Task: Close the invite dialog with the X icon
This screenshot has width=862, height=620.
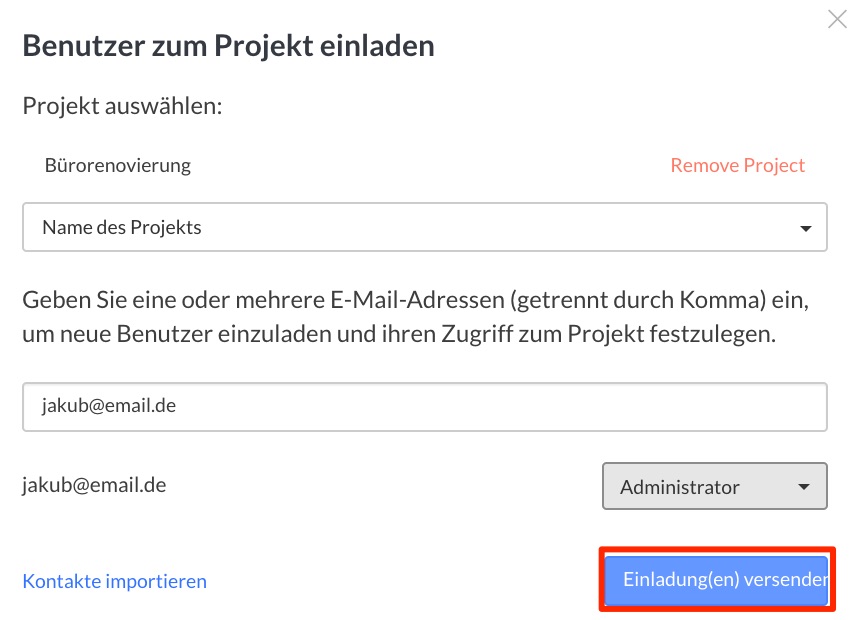Action: [x=837, y=19]
